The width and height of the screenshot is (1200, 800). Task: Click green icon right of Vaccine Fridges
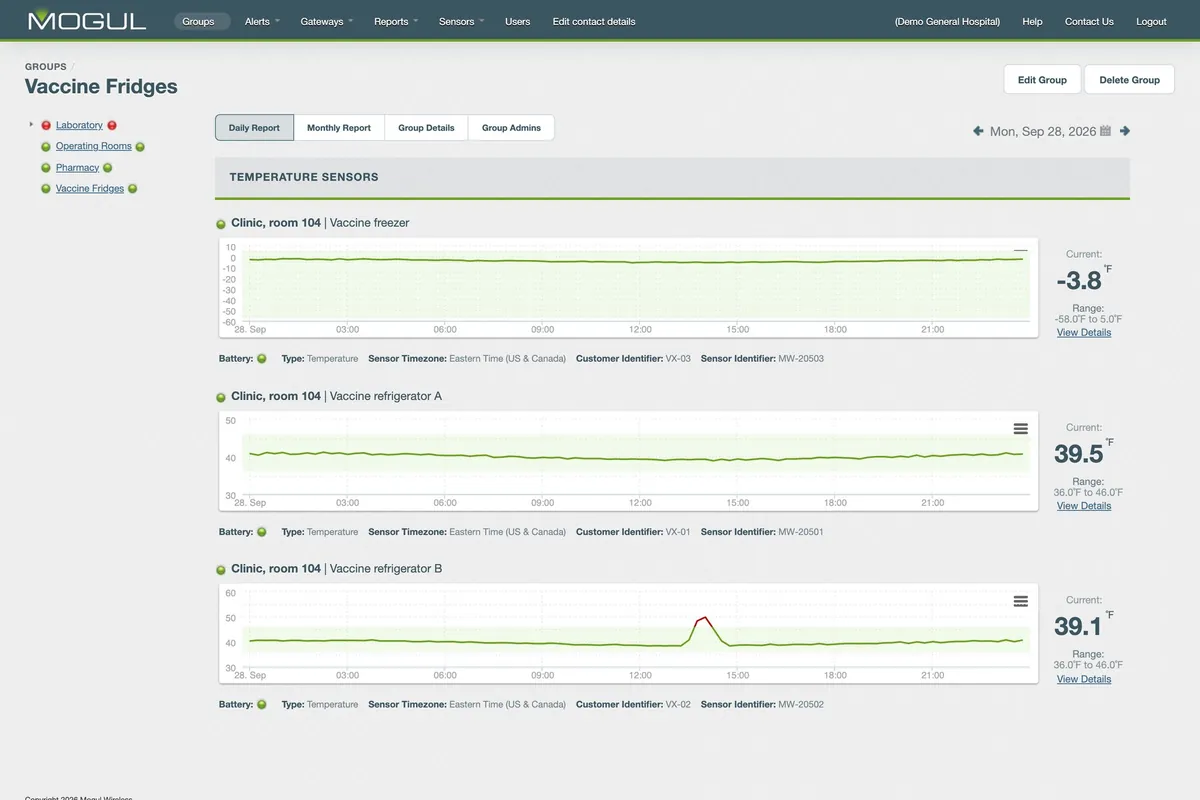(x=133, y=189)
